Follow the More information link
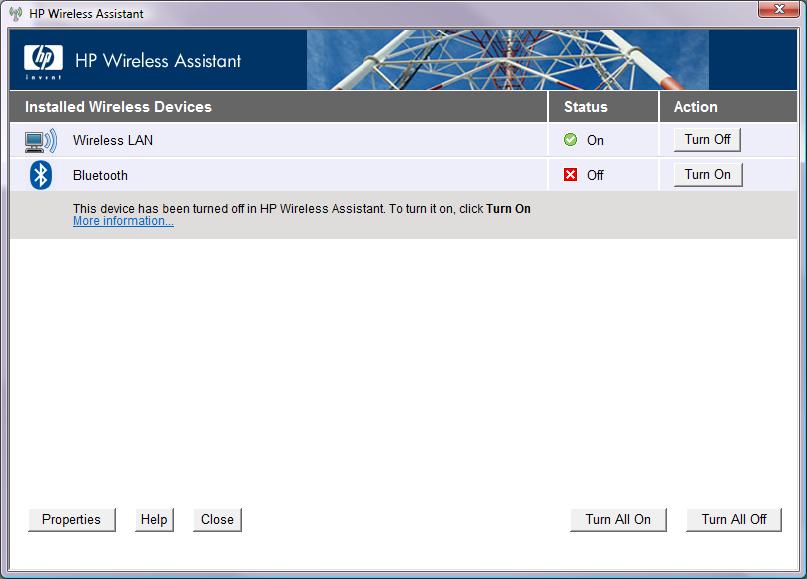 (123, 221)
